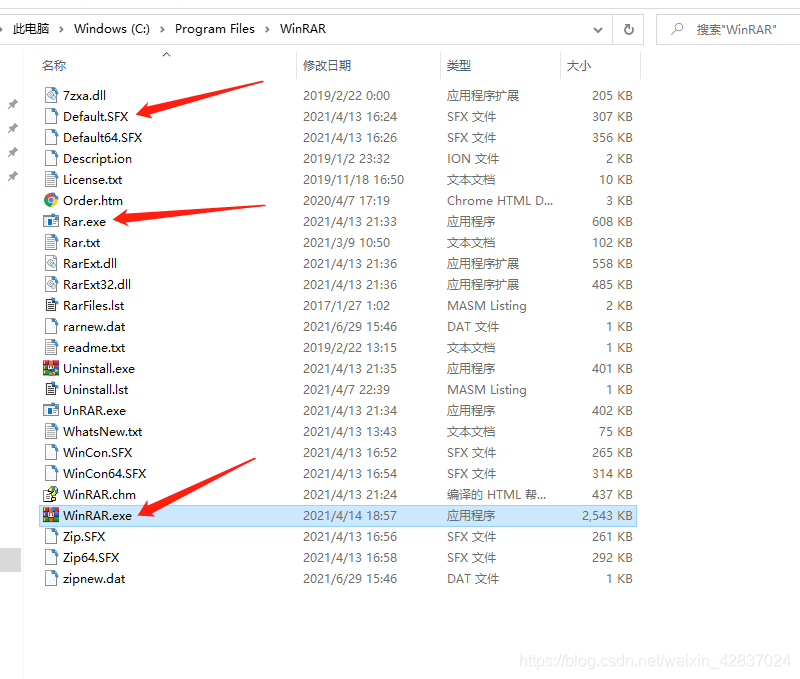This screenshot has height=679, width=800.
Task: Click the 2,543 KB size cell
Action: pyautogui.click(x=607, y=515)
